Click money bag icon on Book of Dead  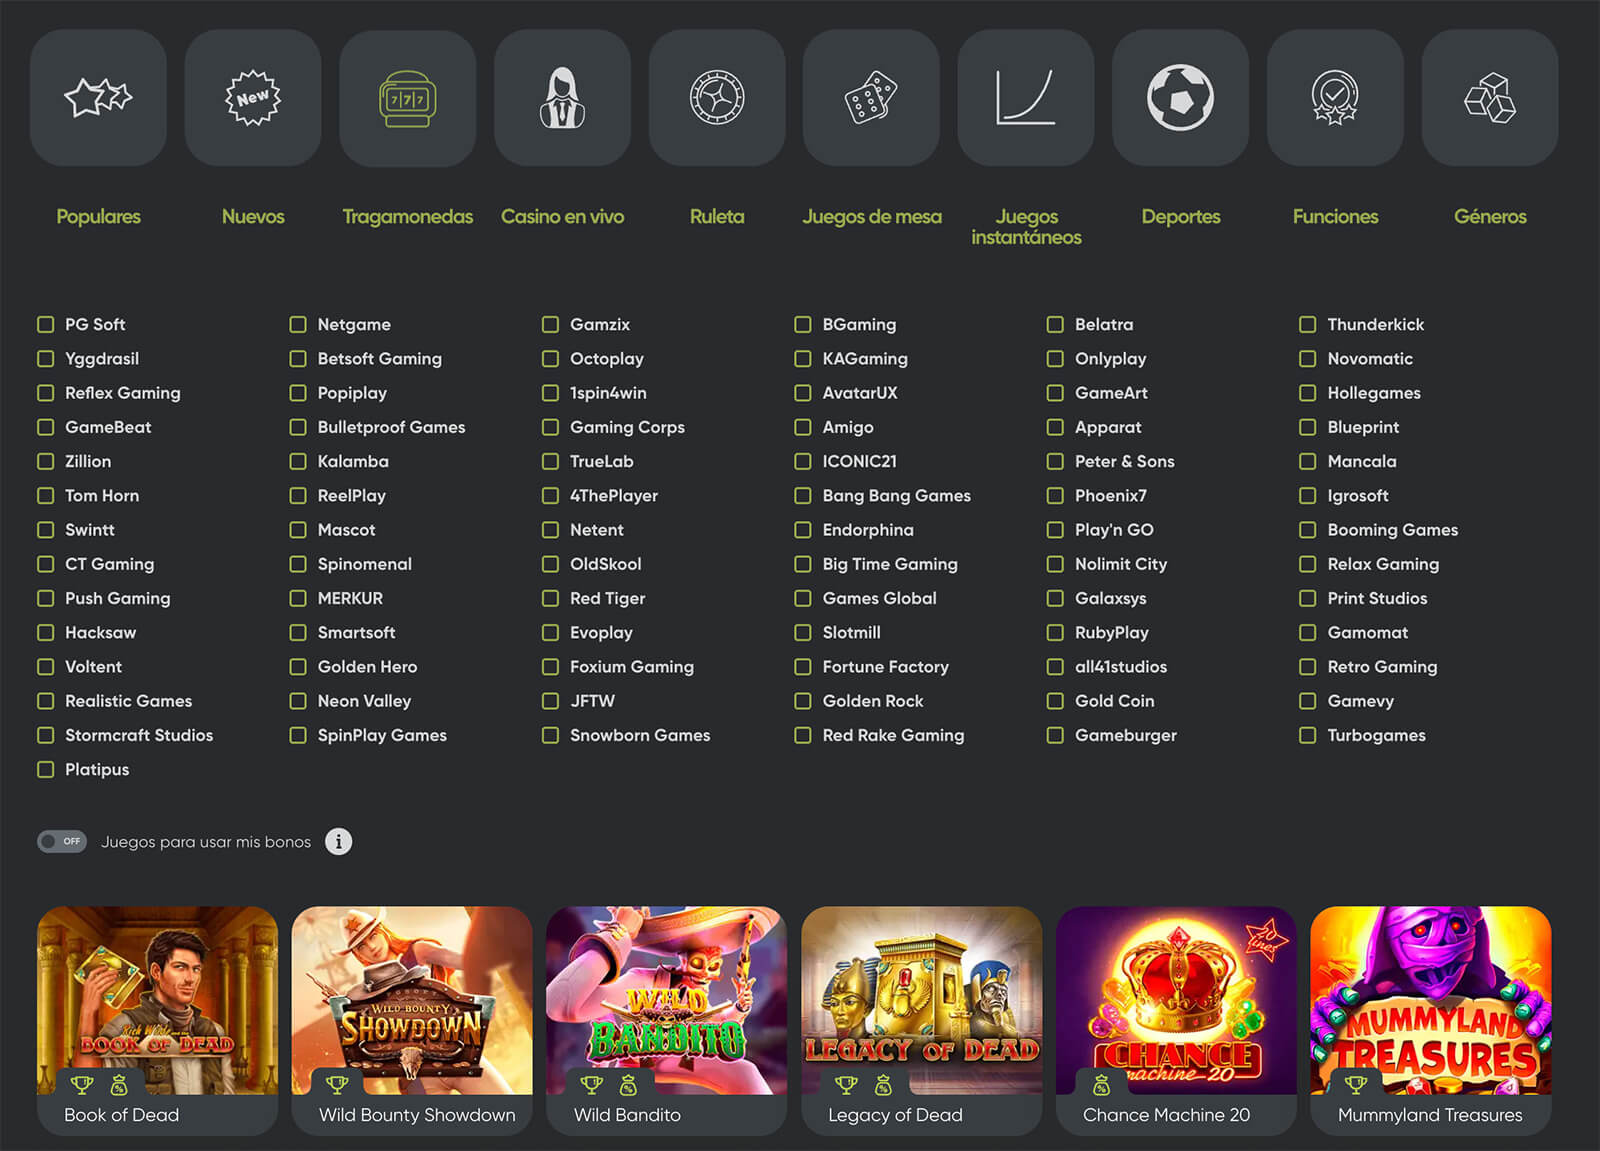pyautogui.click(x=119, y=1085)
